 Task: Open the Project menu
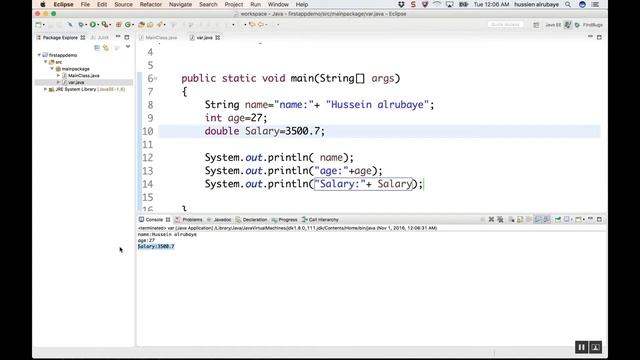[x=234, y=4]
